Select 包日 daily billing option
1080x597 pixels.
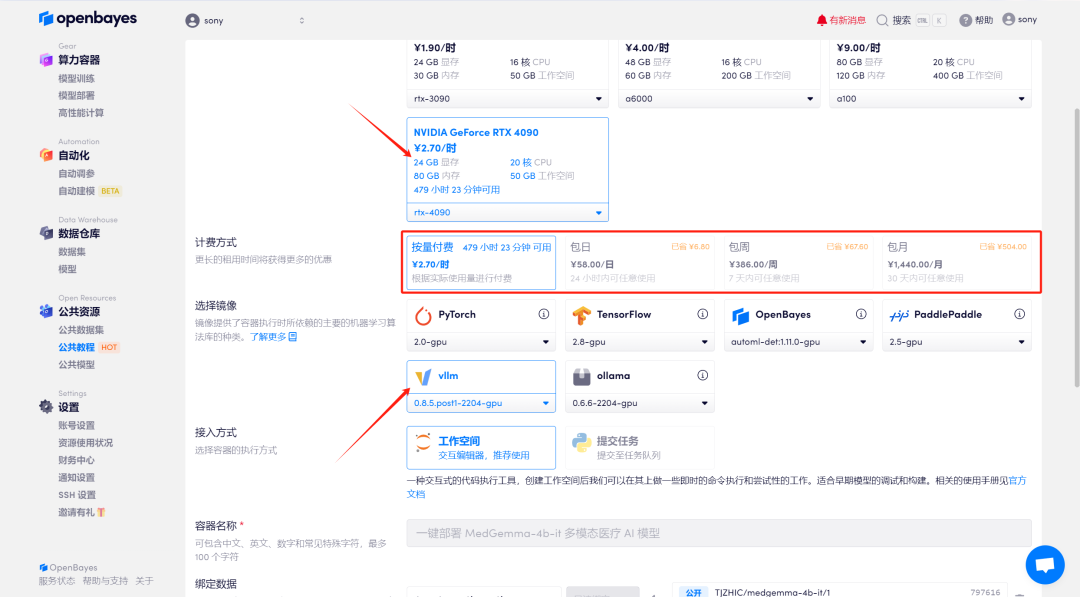tap(639, 262)
